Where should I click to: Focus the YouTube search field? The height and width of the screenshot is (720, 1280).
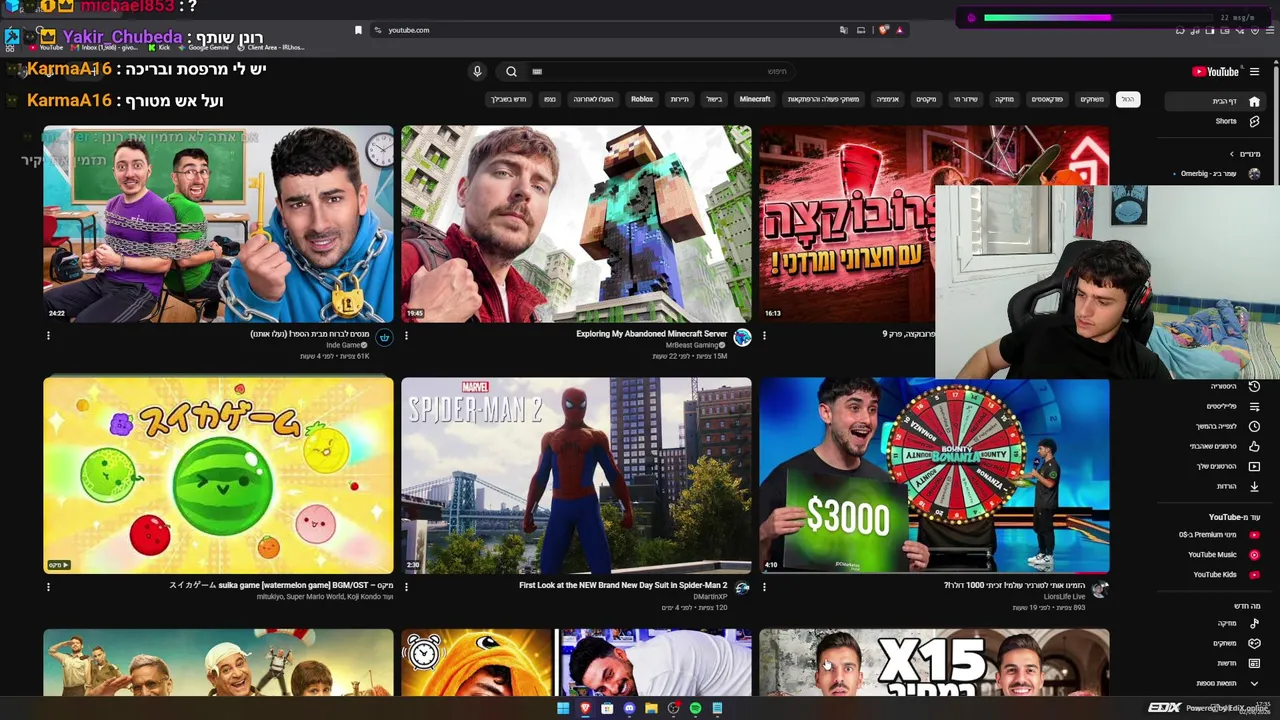(660, 72)
